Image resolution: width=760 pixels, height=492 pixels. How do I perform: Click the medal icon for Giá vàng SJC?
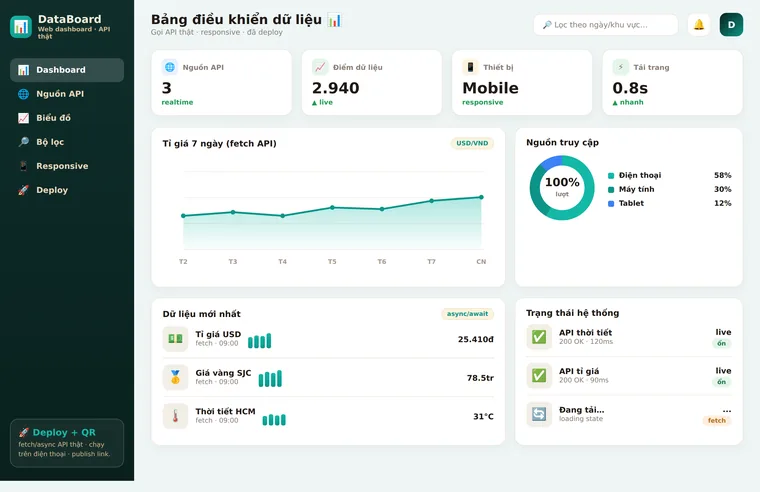pos(175,377)
